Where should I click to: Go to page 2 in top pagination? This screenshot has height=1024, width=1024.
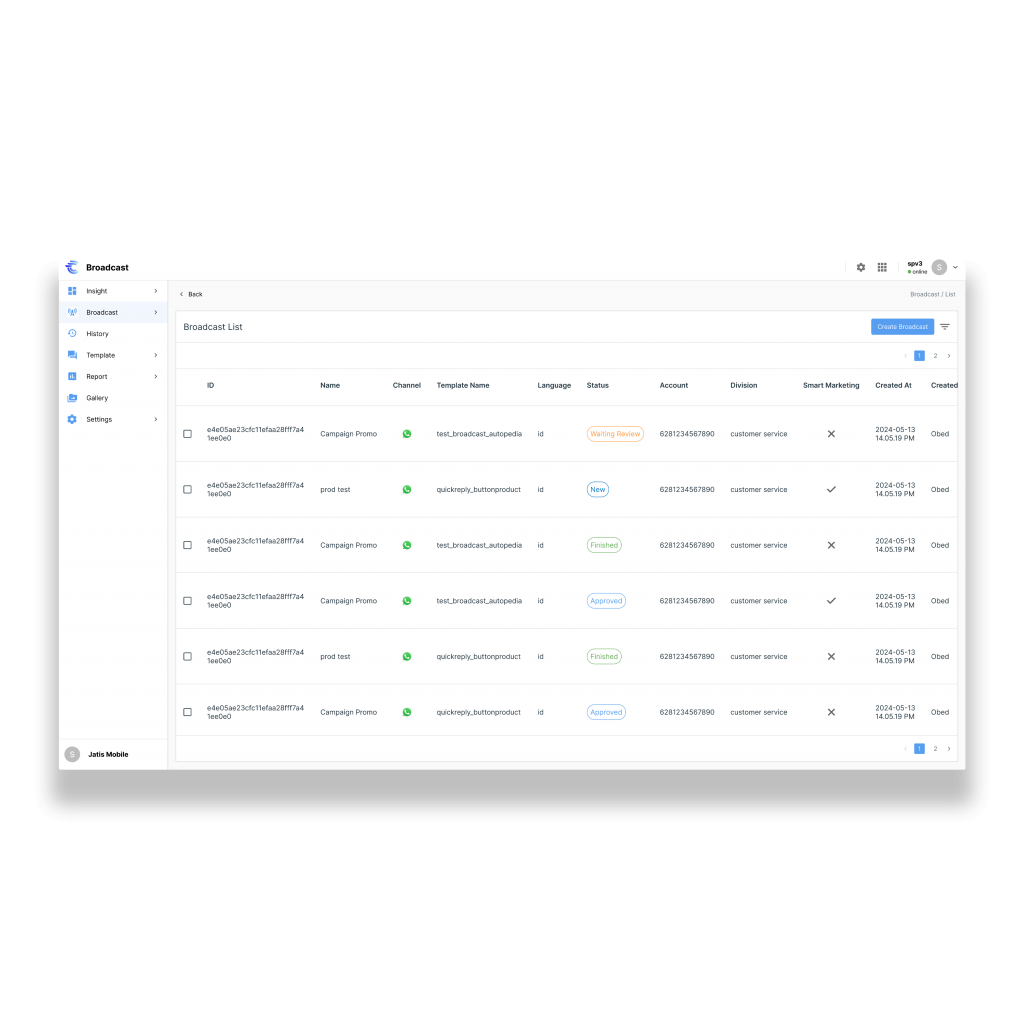pos(935,356)
